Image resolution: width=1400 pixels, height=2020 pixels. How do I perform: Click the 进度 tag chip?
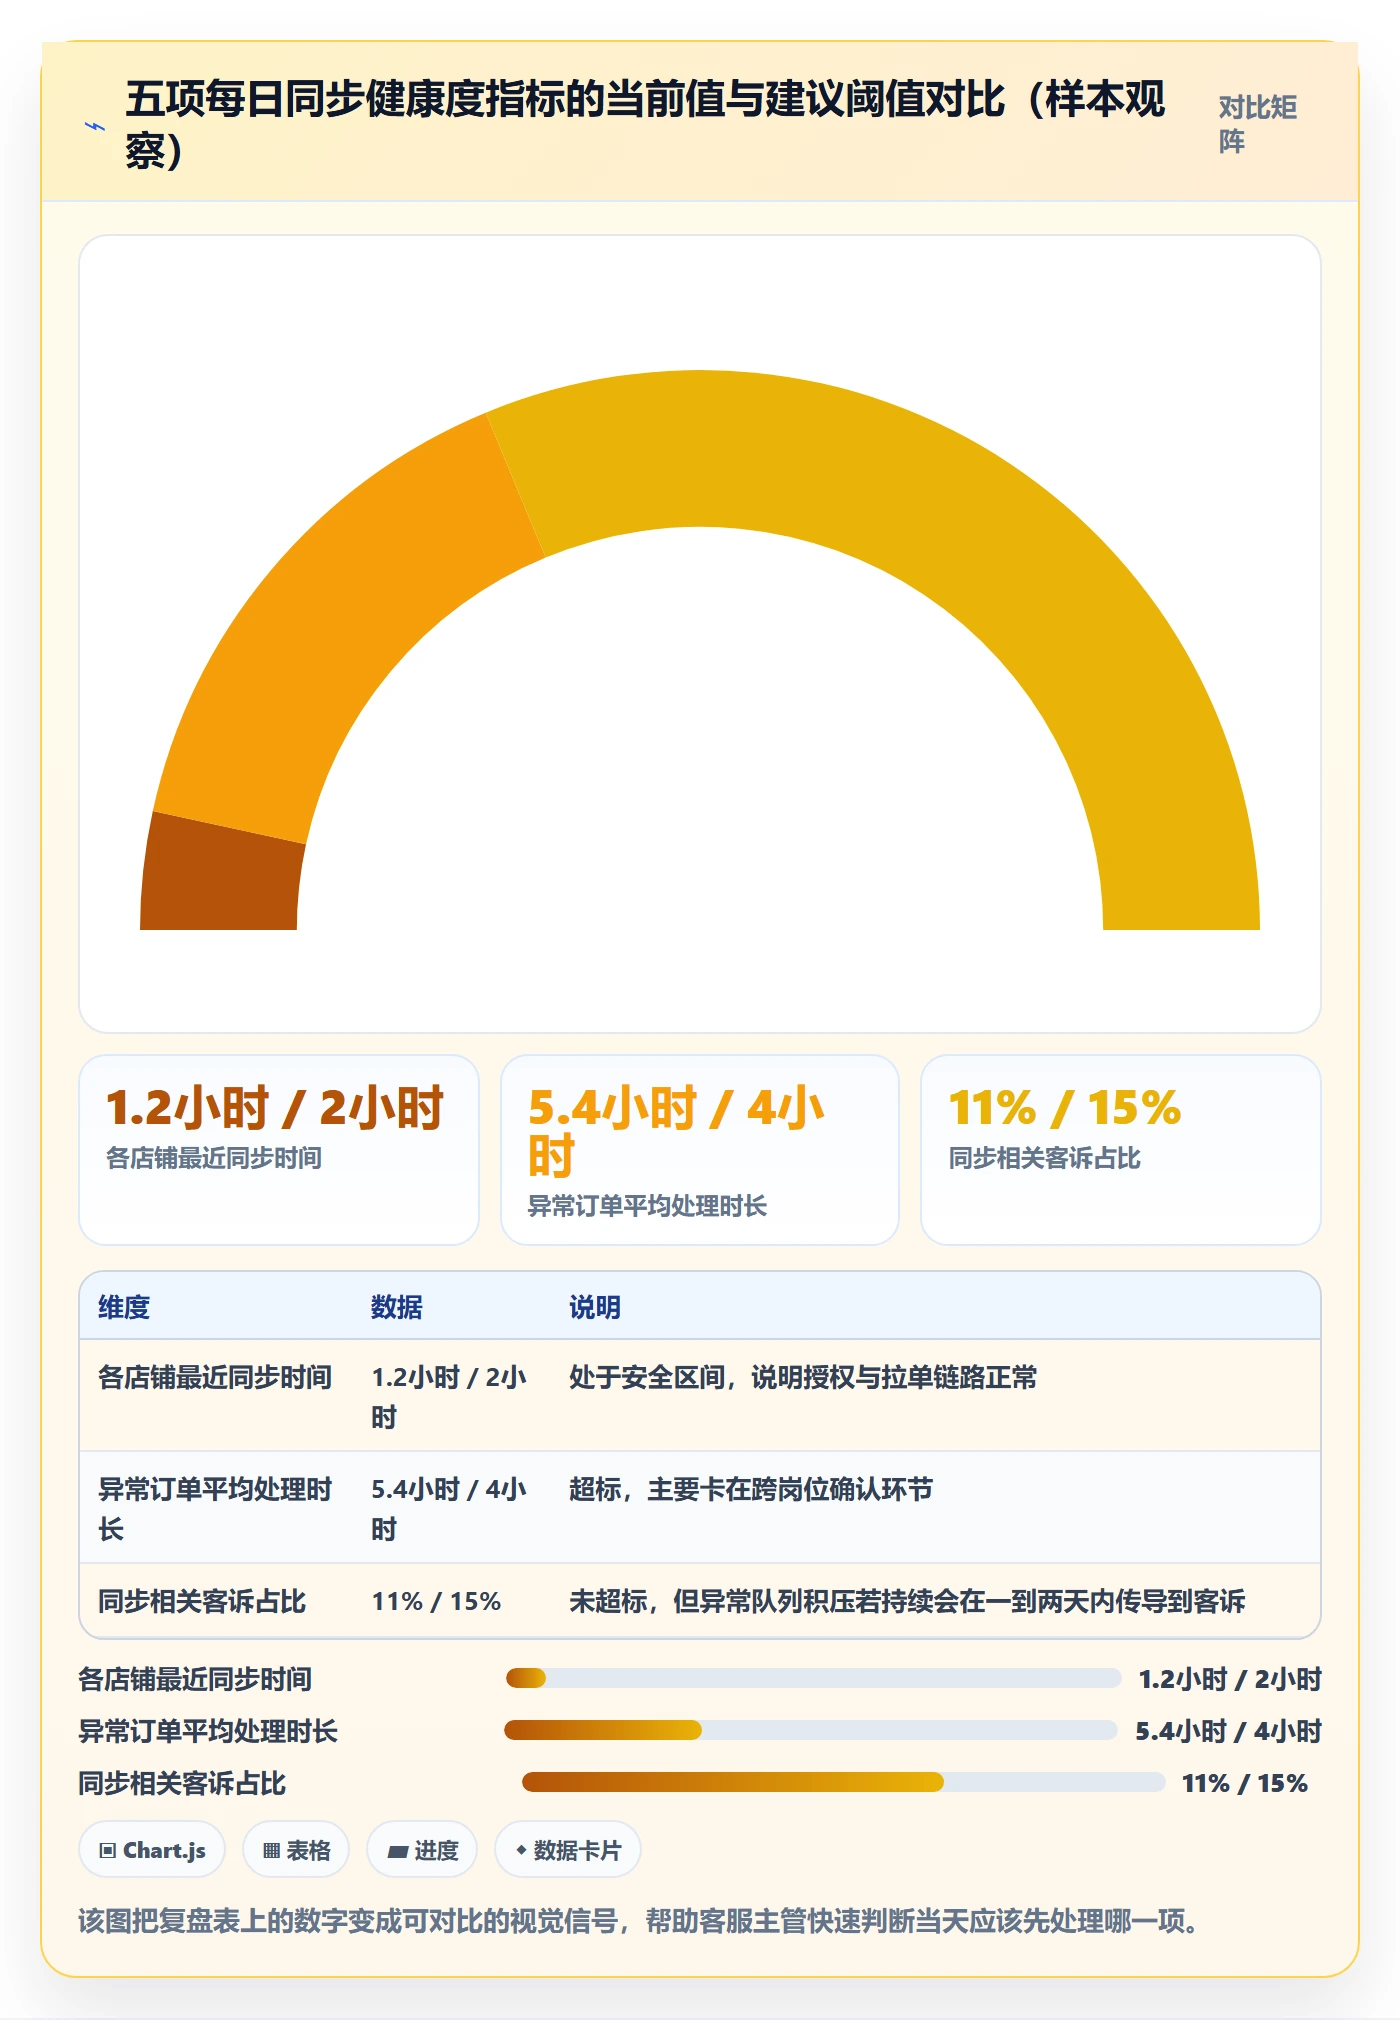422,1850
